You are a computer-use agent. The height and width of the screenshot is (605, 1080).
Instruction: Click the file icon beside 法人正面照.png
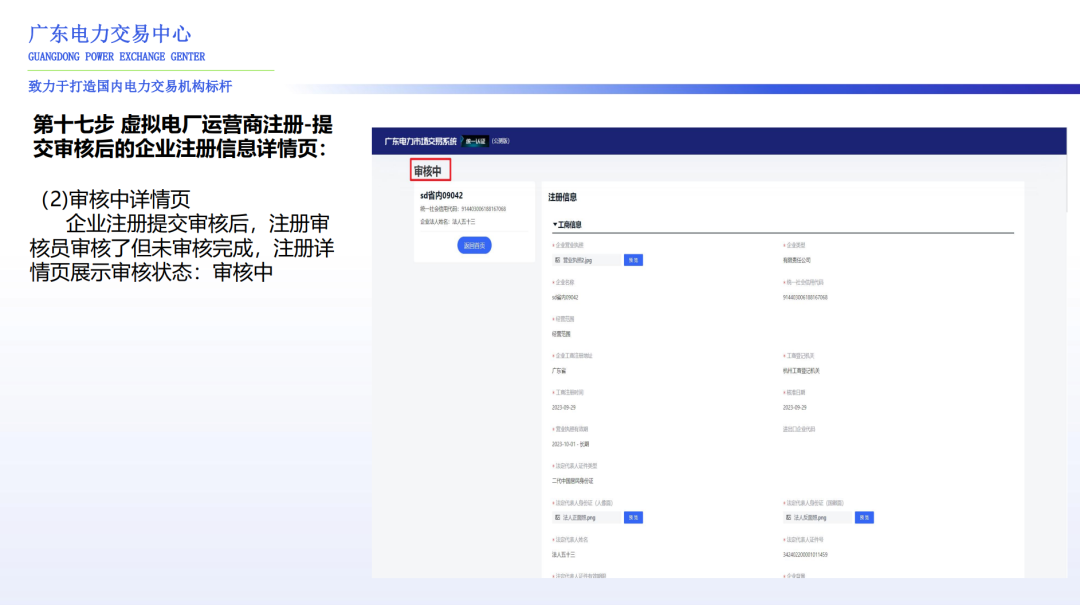tap(557, 518)
